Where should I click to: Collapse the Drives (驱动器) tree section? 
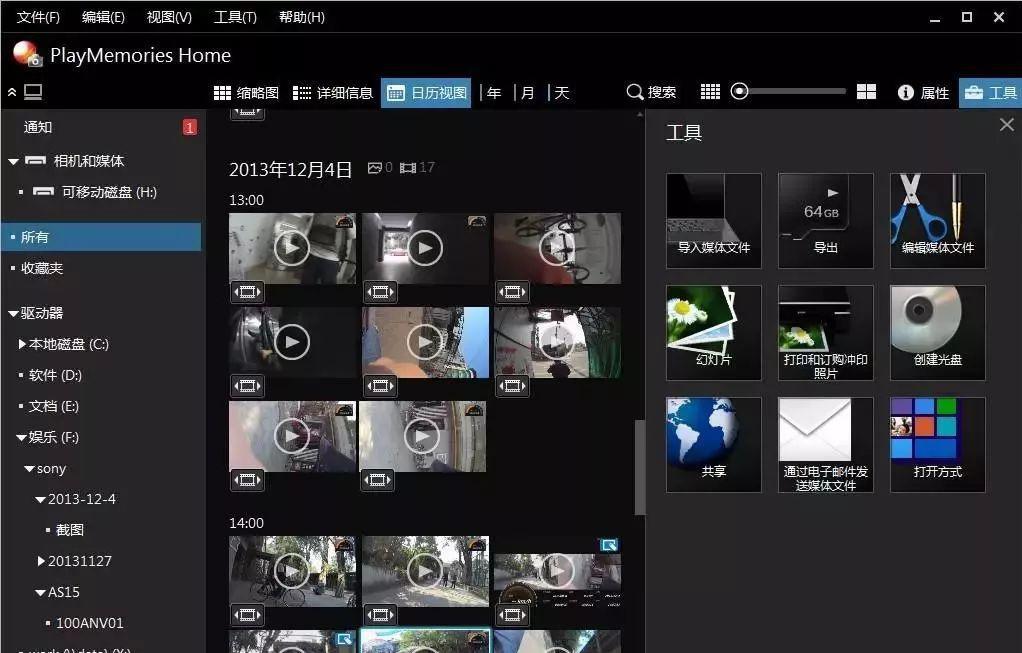pyautogui.click(x=13, y=313)
